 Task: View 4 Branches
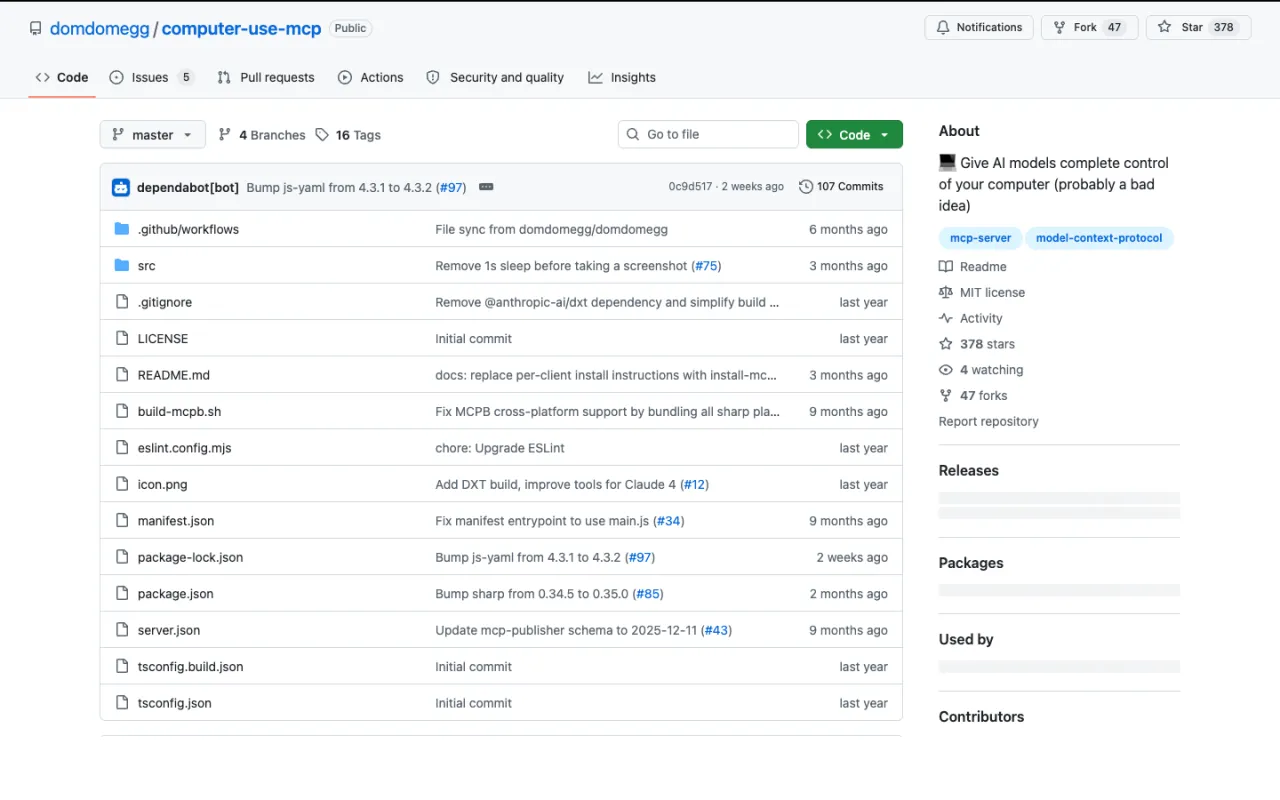(262, 135)
